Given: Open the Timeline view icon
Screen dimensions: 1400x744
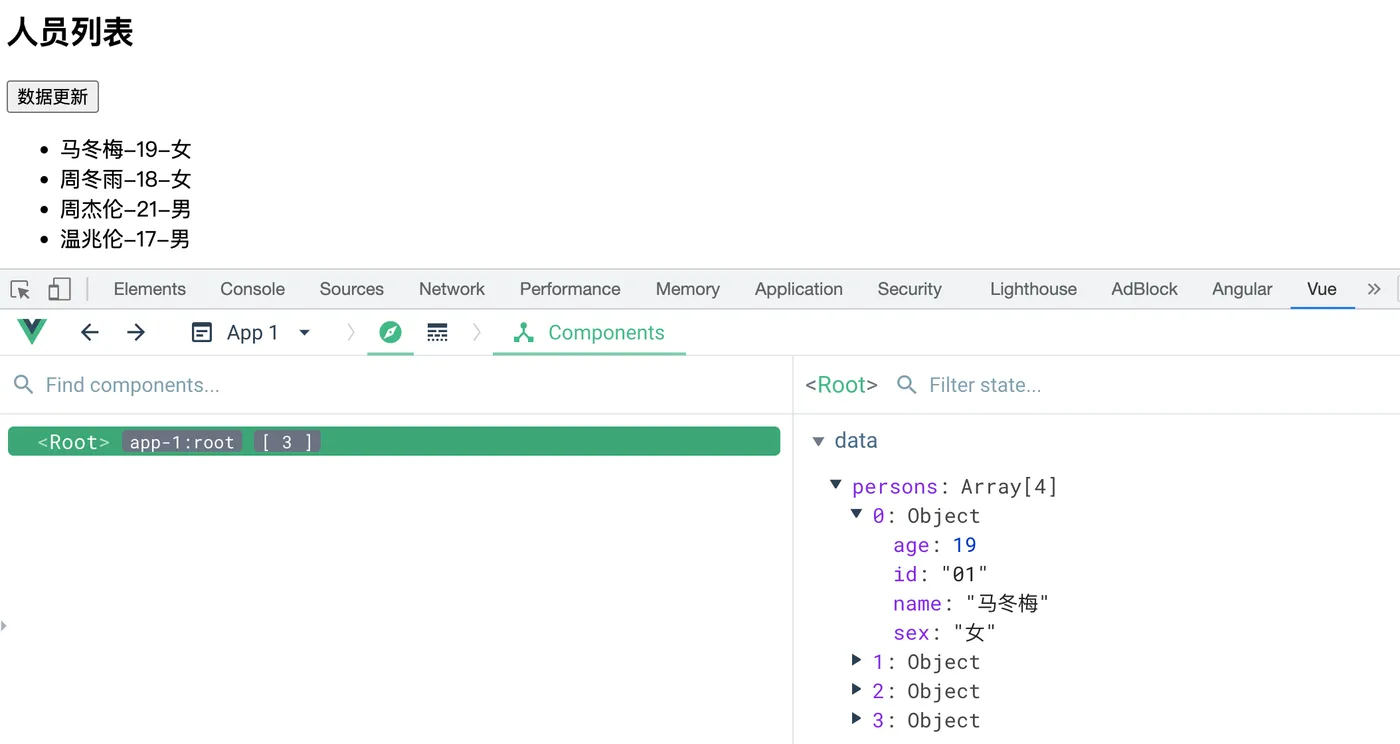Looking at the screenshot, I should [437, 333].
